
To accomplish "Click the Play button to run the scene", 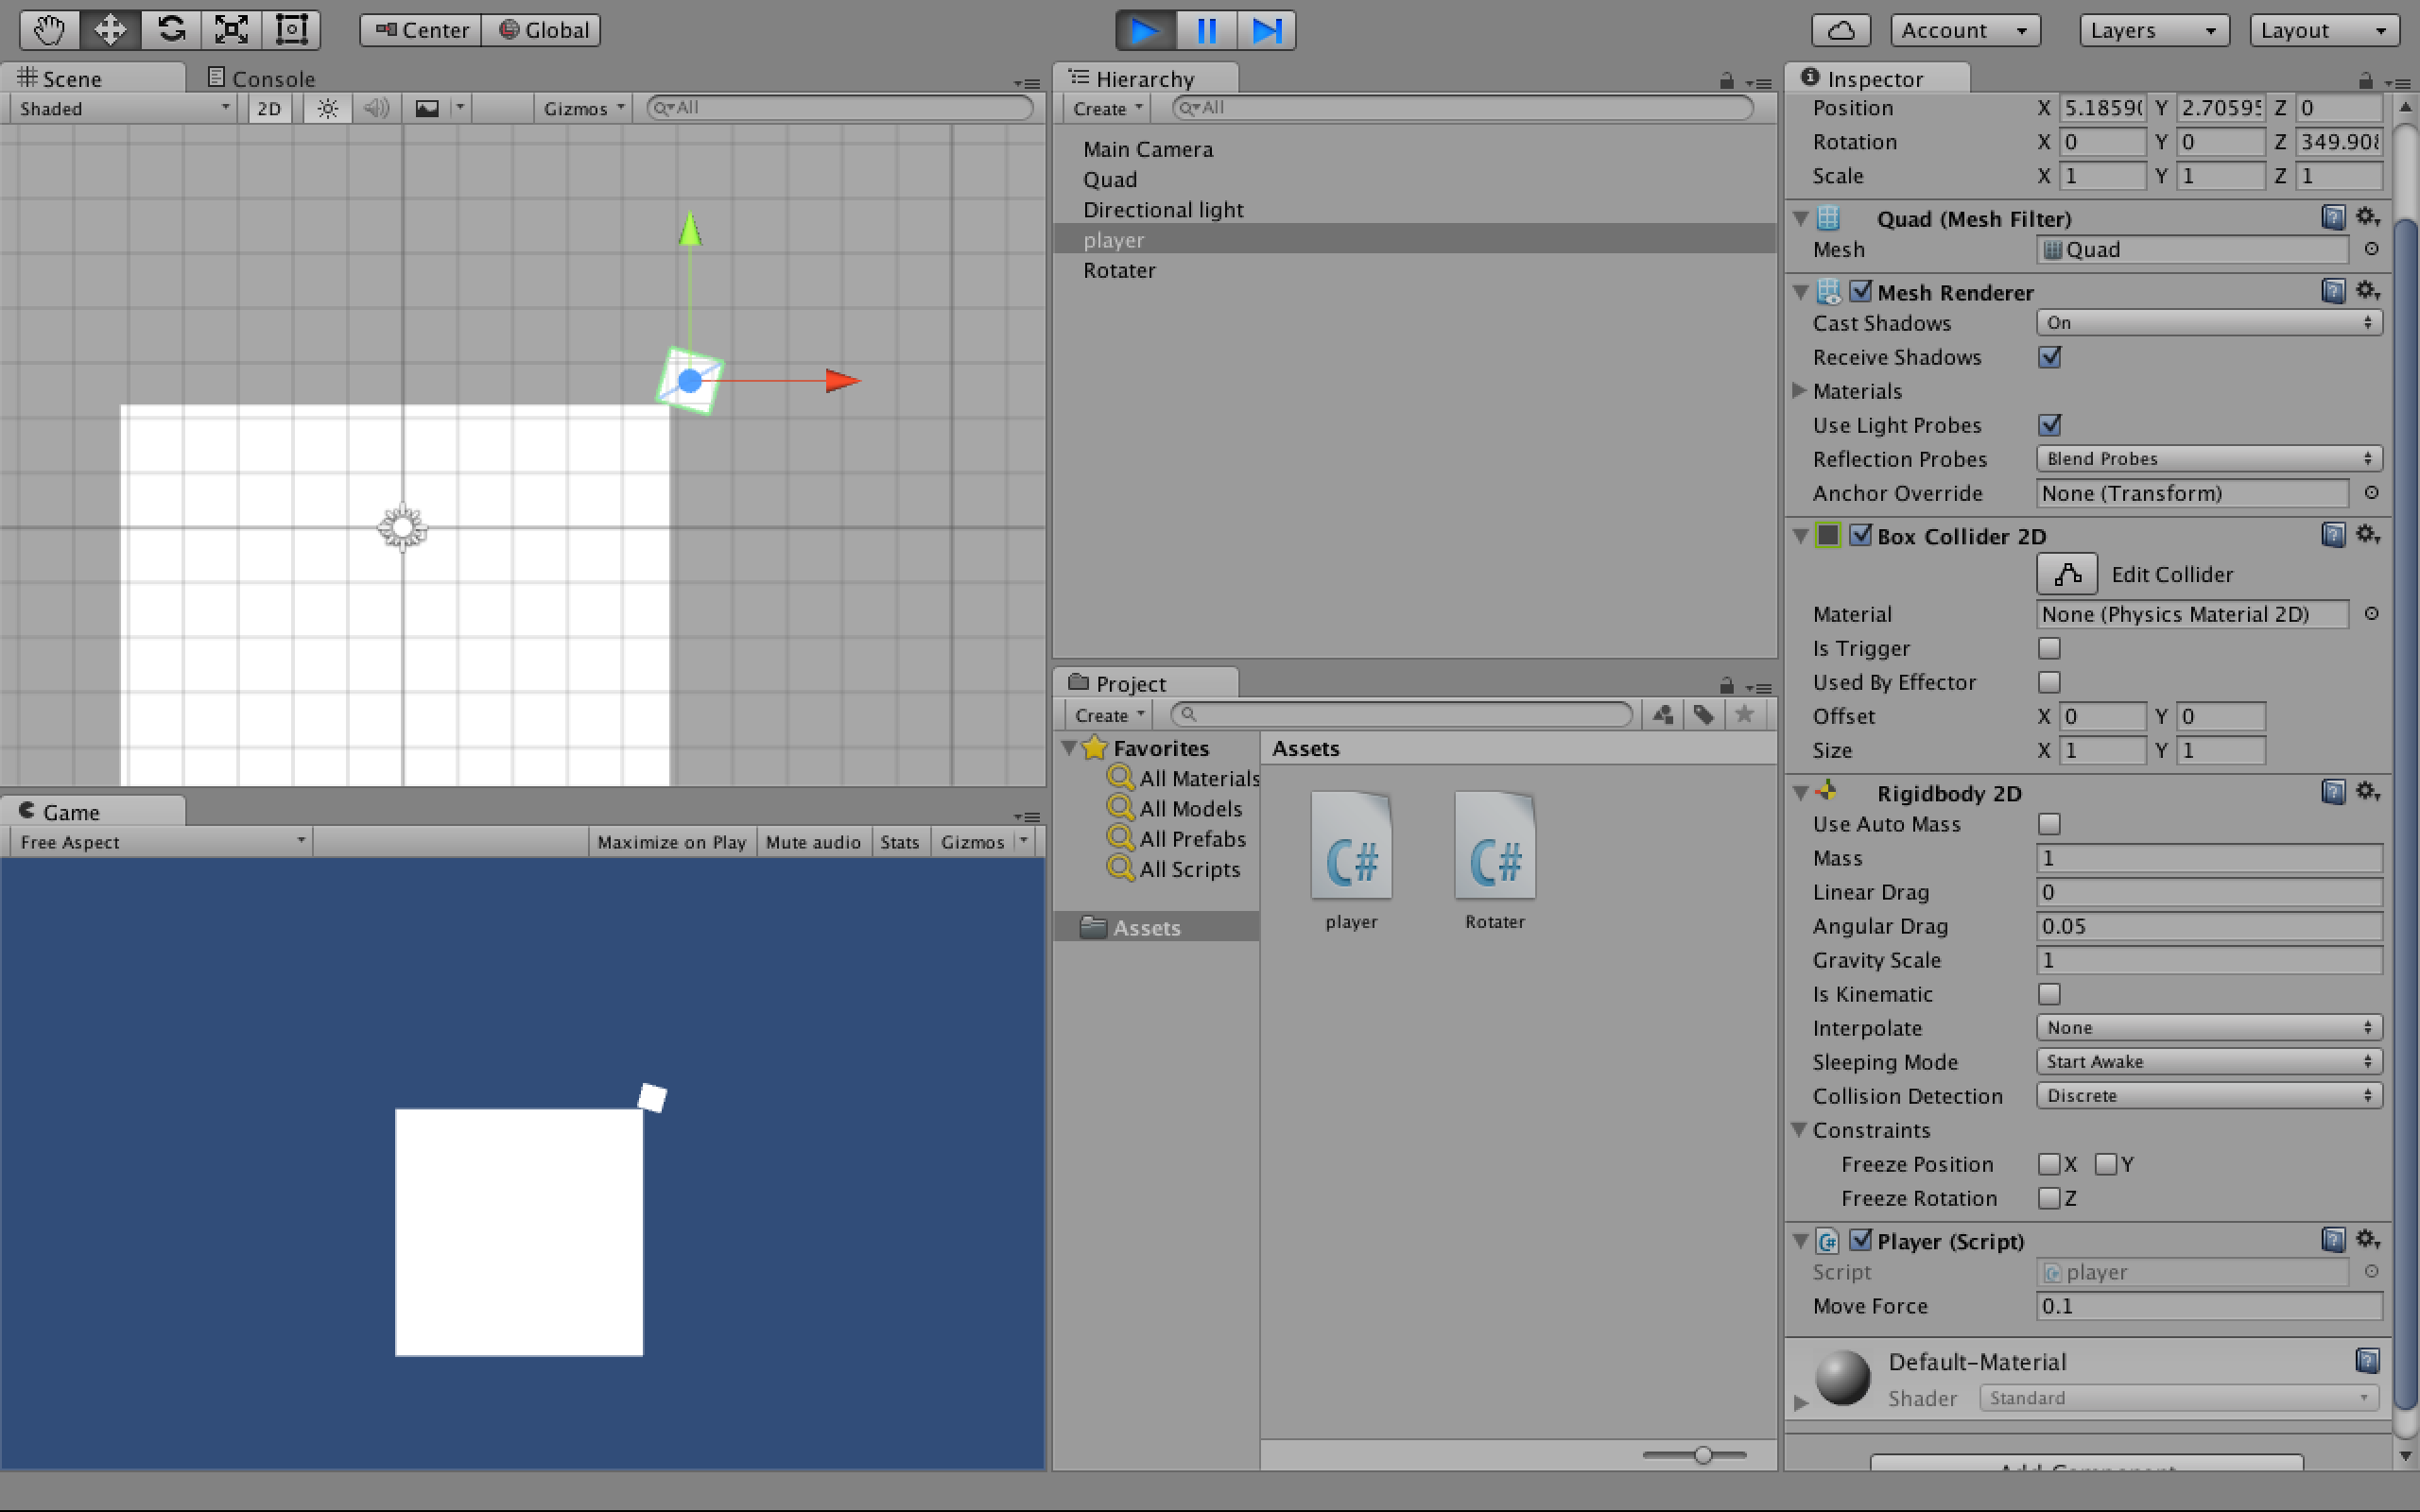I will tap(1145, 29).
